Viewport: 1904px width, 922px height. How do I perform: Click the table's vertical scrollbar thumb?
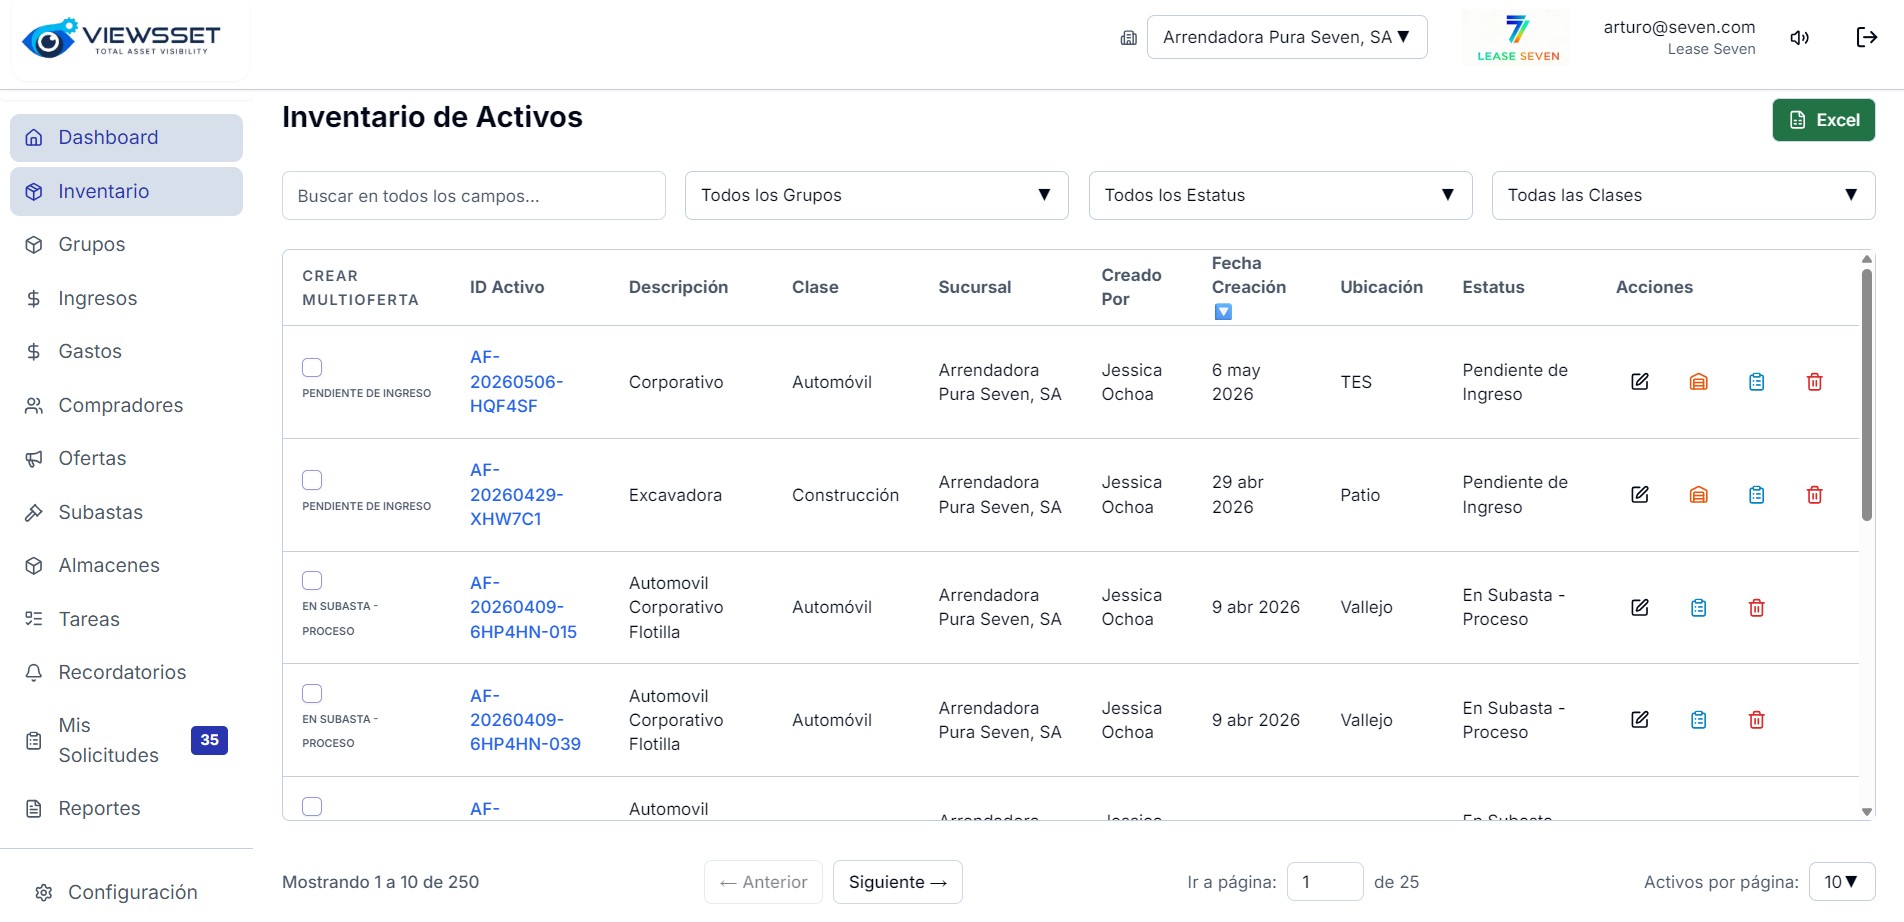(x=1866, y=395)
